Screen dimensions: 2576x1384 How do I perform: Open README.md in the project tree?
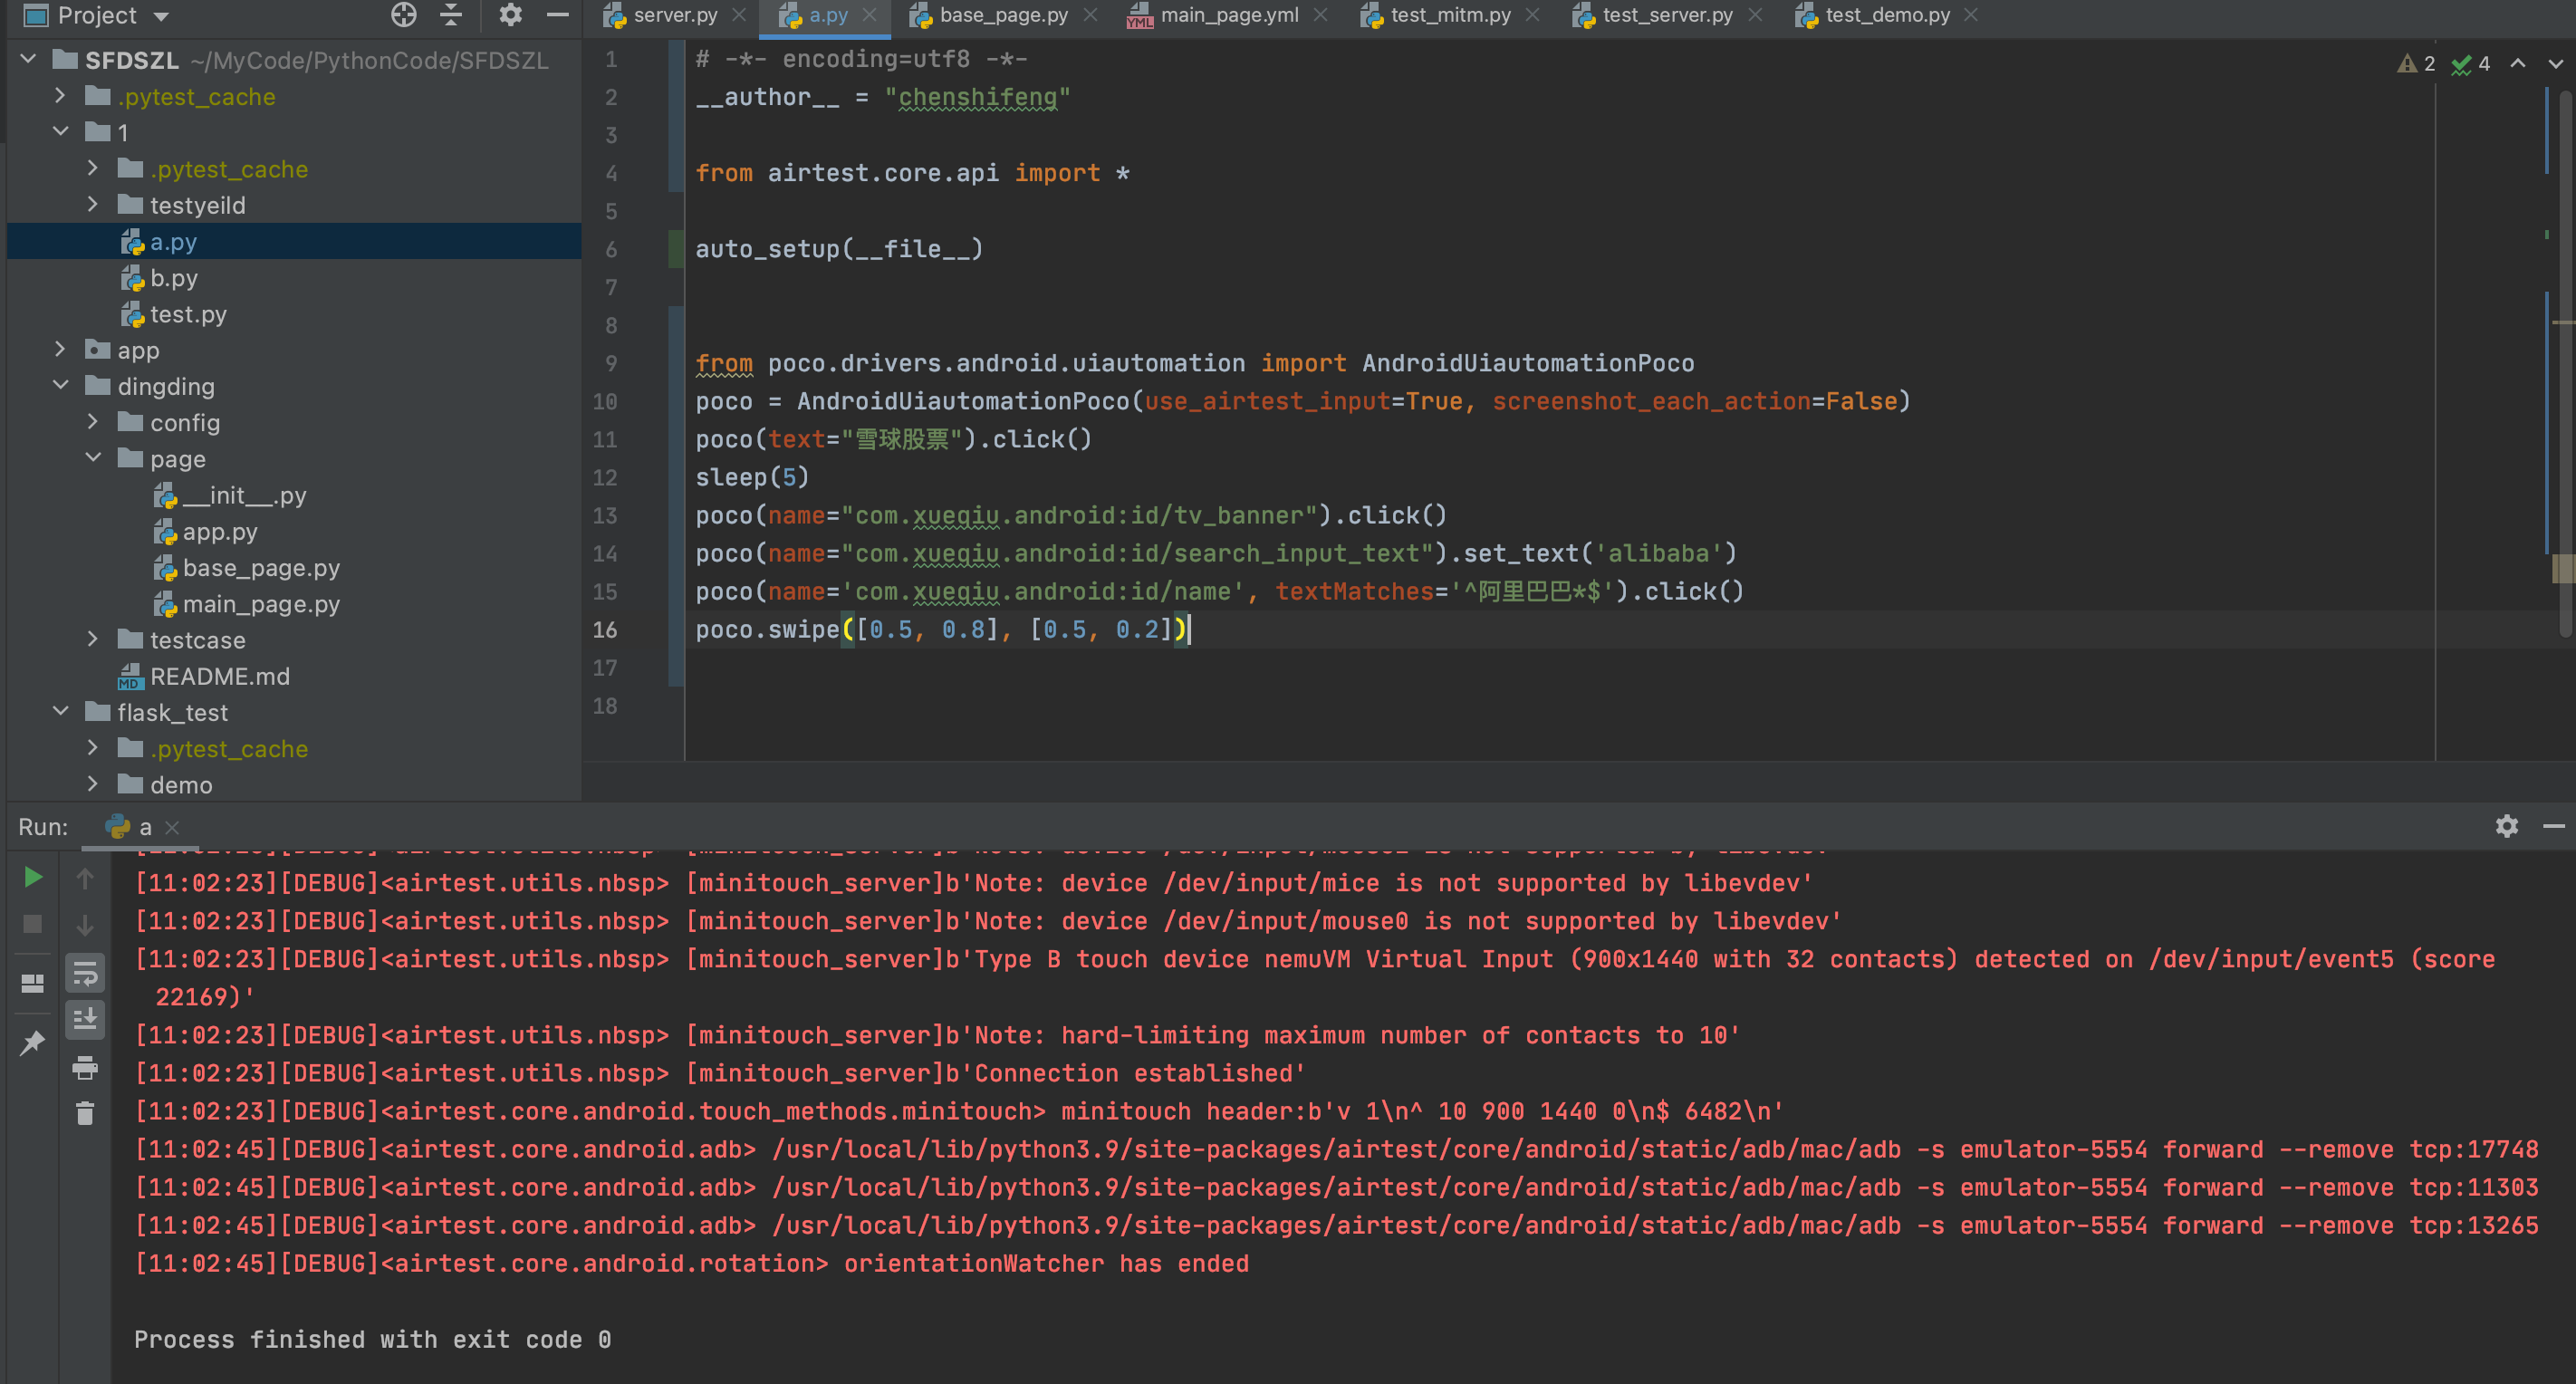[219, 676]
